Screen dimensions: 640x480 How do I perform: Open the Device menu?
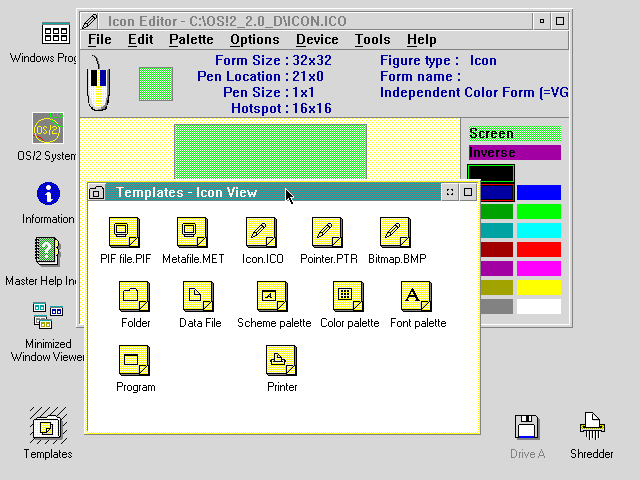pos(317,40)
